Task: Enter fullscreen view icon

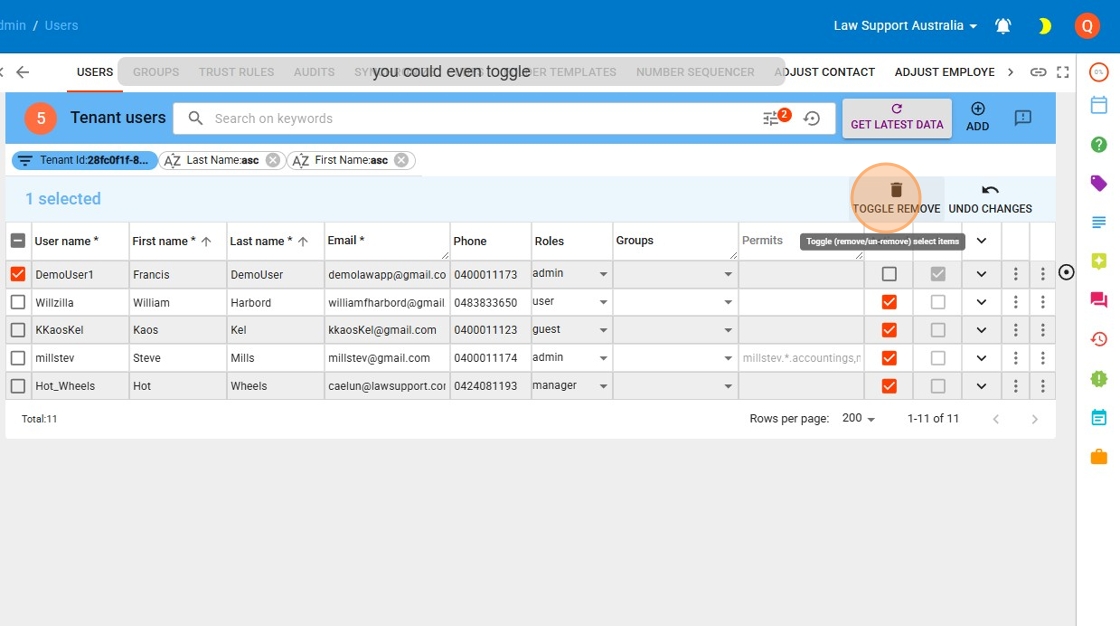Action: click(x=1063, y=72)
